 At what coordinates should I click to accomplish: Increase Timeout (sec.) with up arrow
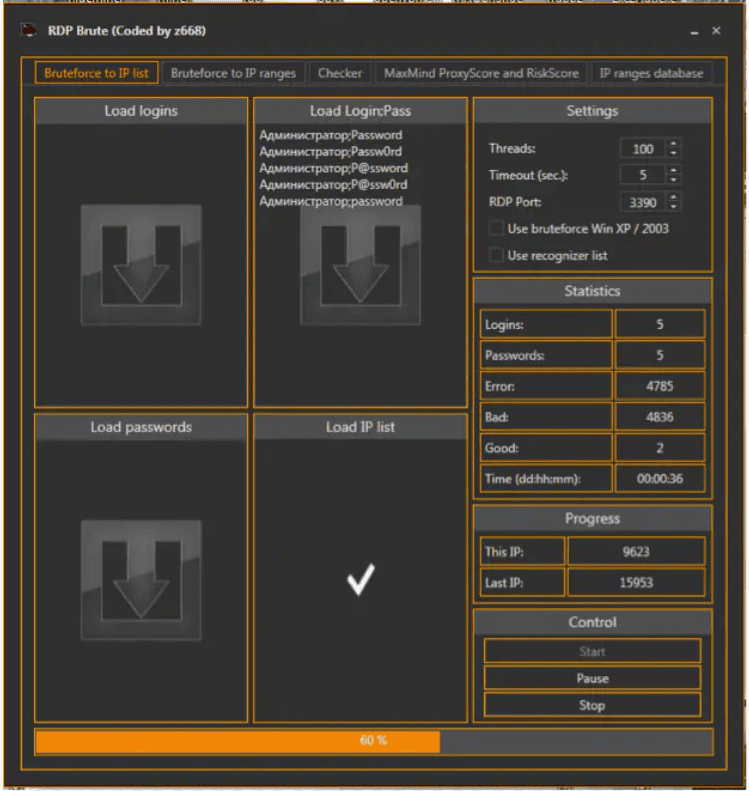673,171
